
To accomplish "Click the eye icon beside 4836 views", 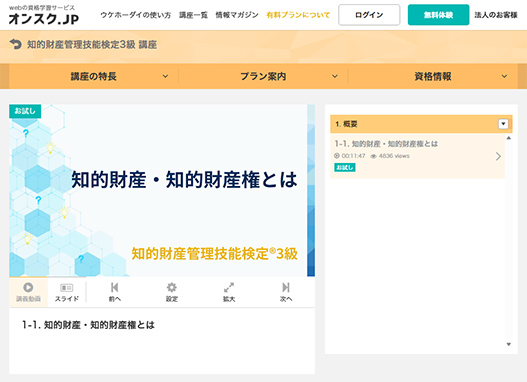I will pos(373,156).
